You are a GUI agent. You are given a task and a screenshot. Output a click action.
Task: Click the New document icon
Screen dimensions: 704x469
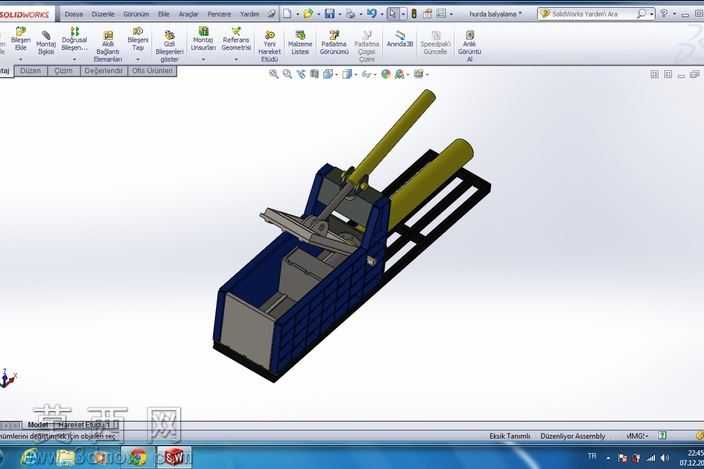click(287, 14)
